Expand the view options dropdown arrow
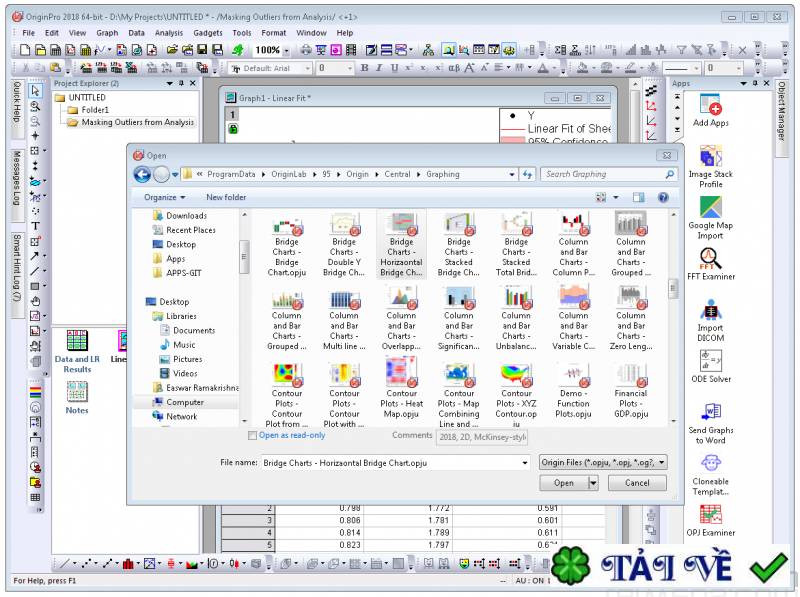 click(x=616, y=197)
